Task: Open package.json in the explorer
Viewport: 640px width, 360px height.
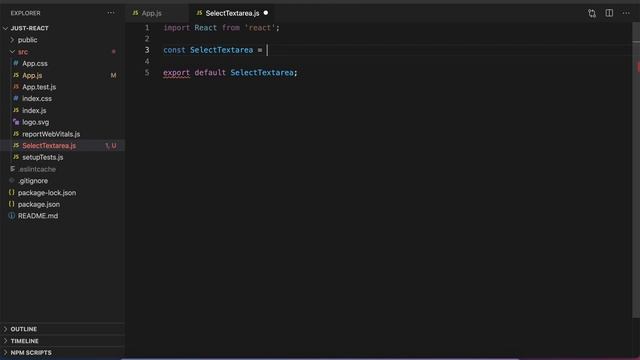Action: [x=39, y=204]
